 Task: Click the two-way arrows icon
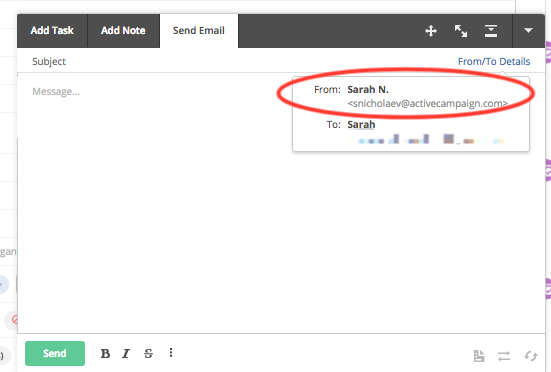[504, 356]
